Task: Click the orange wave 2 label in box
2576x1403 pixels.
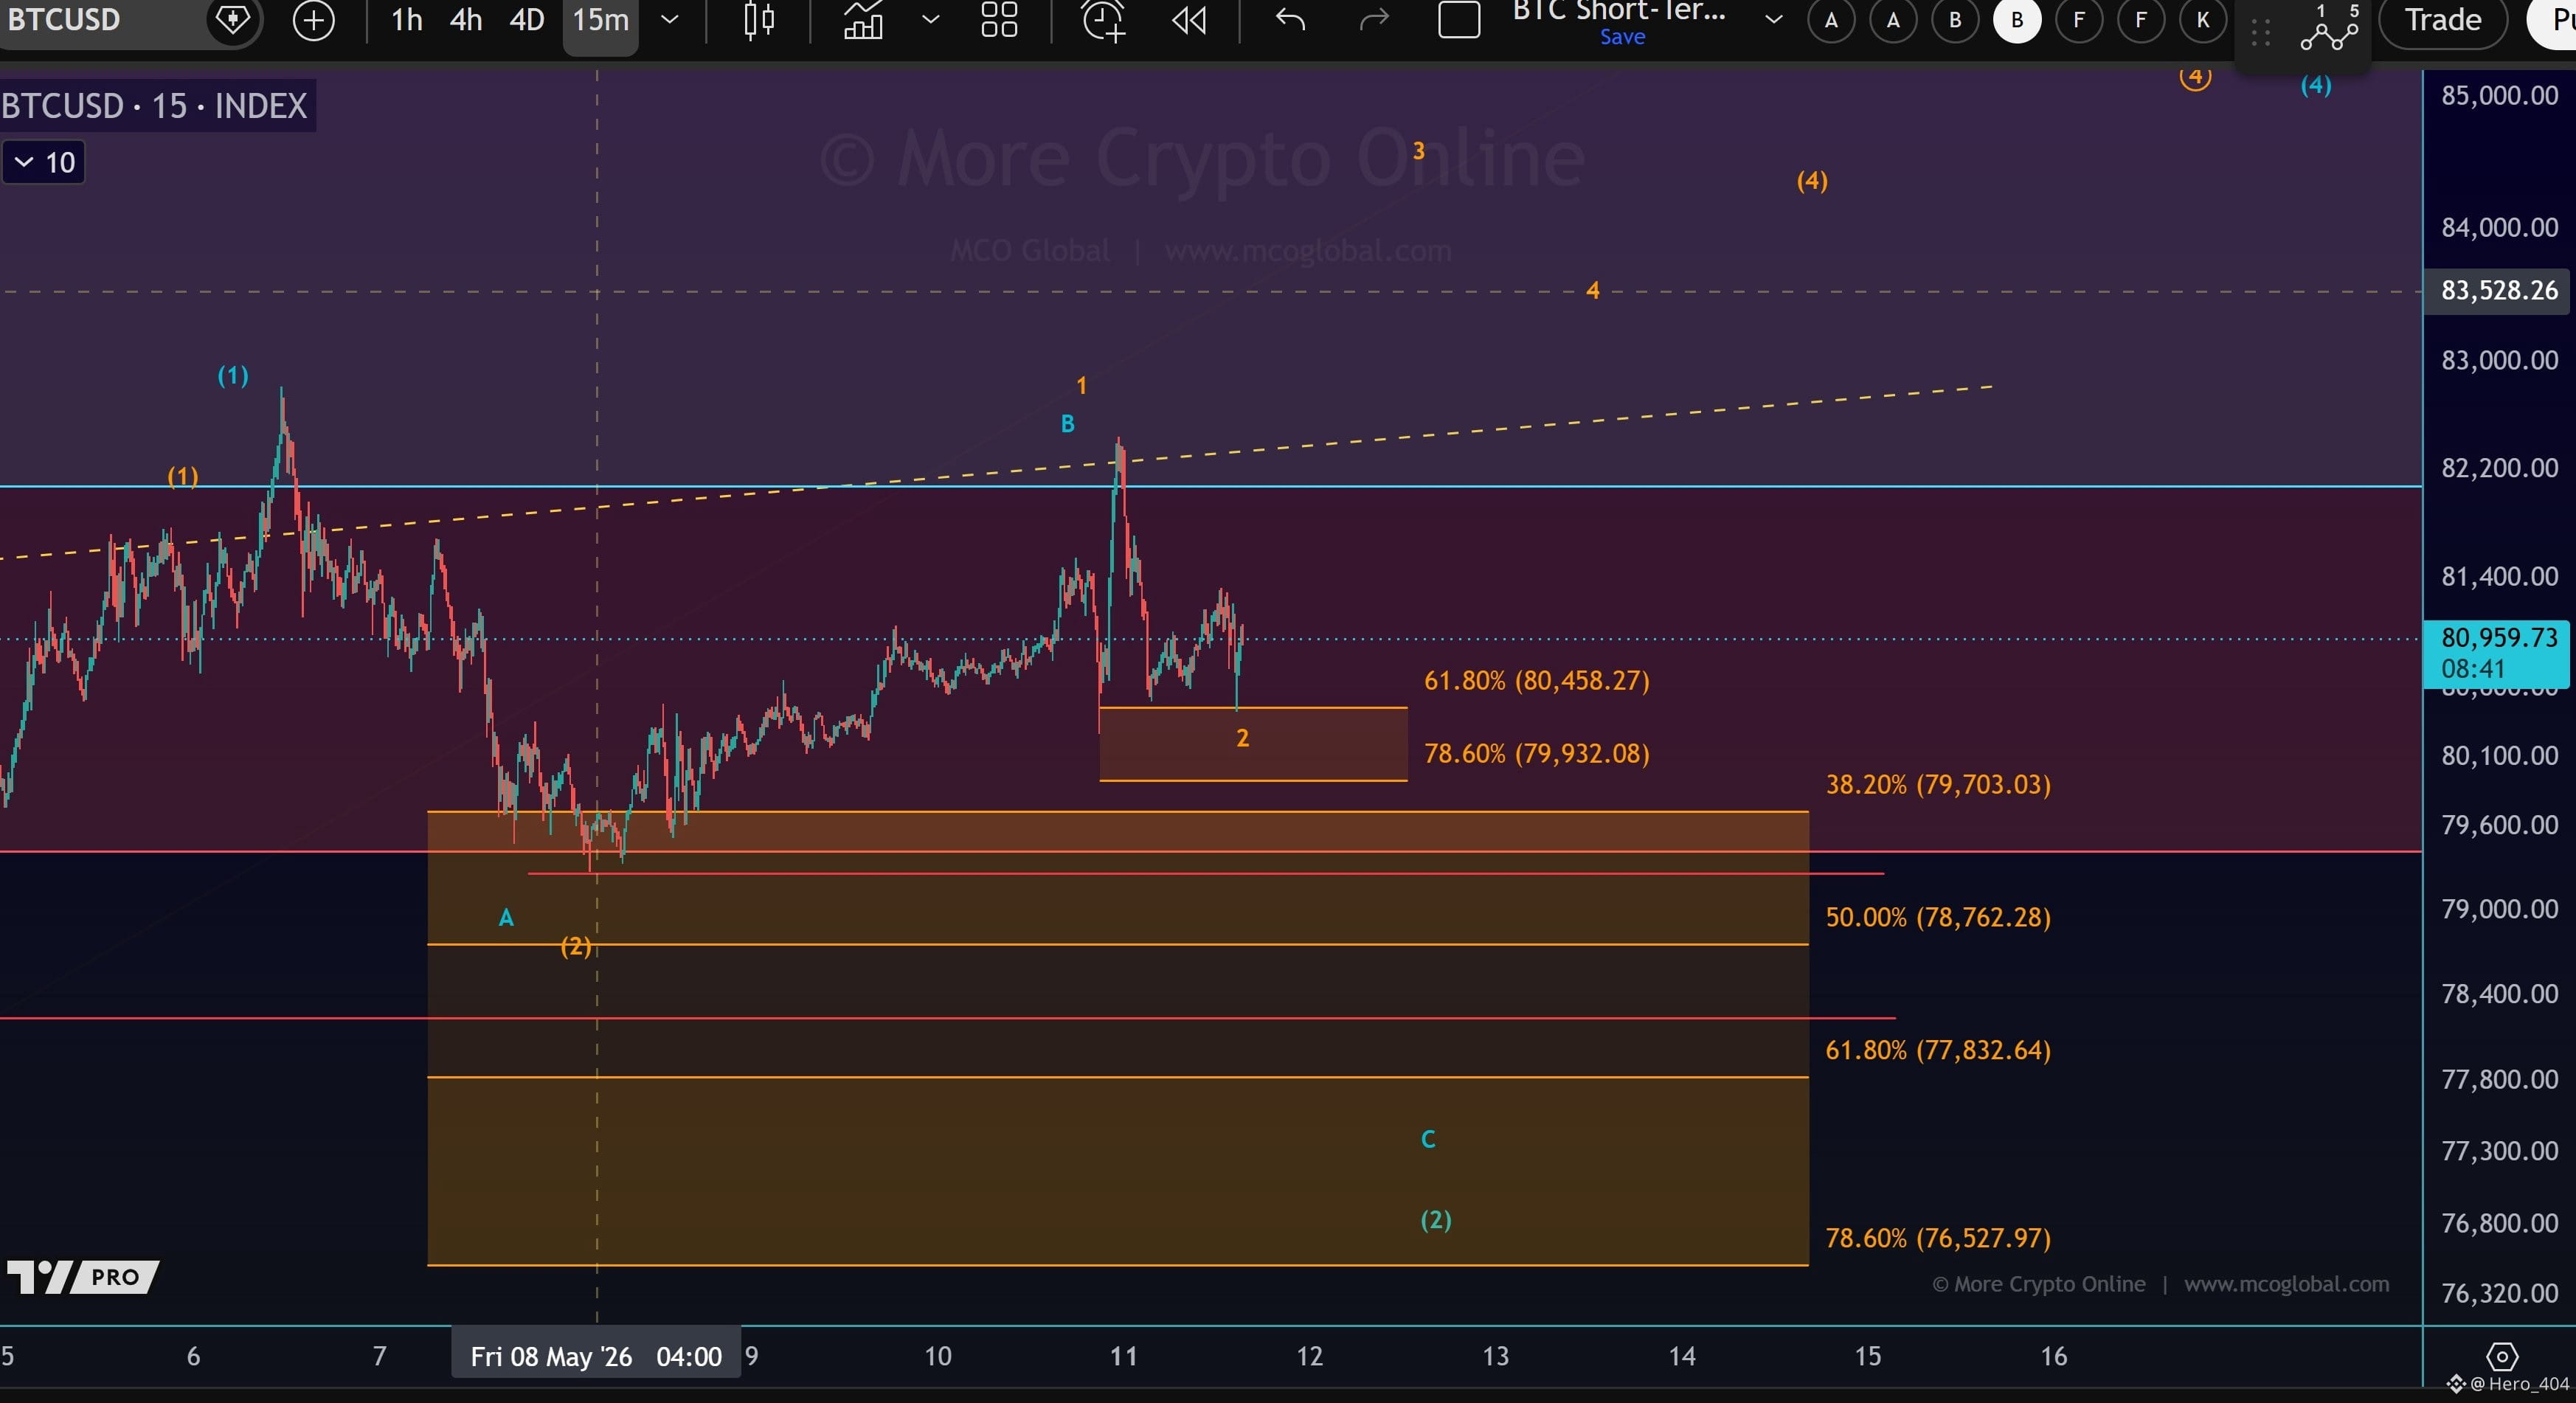Action: 1242,738
